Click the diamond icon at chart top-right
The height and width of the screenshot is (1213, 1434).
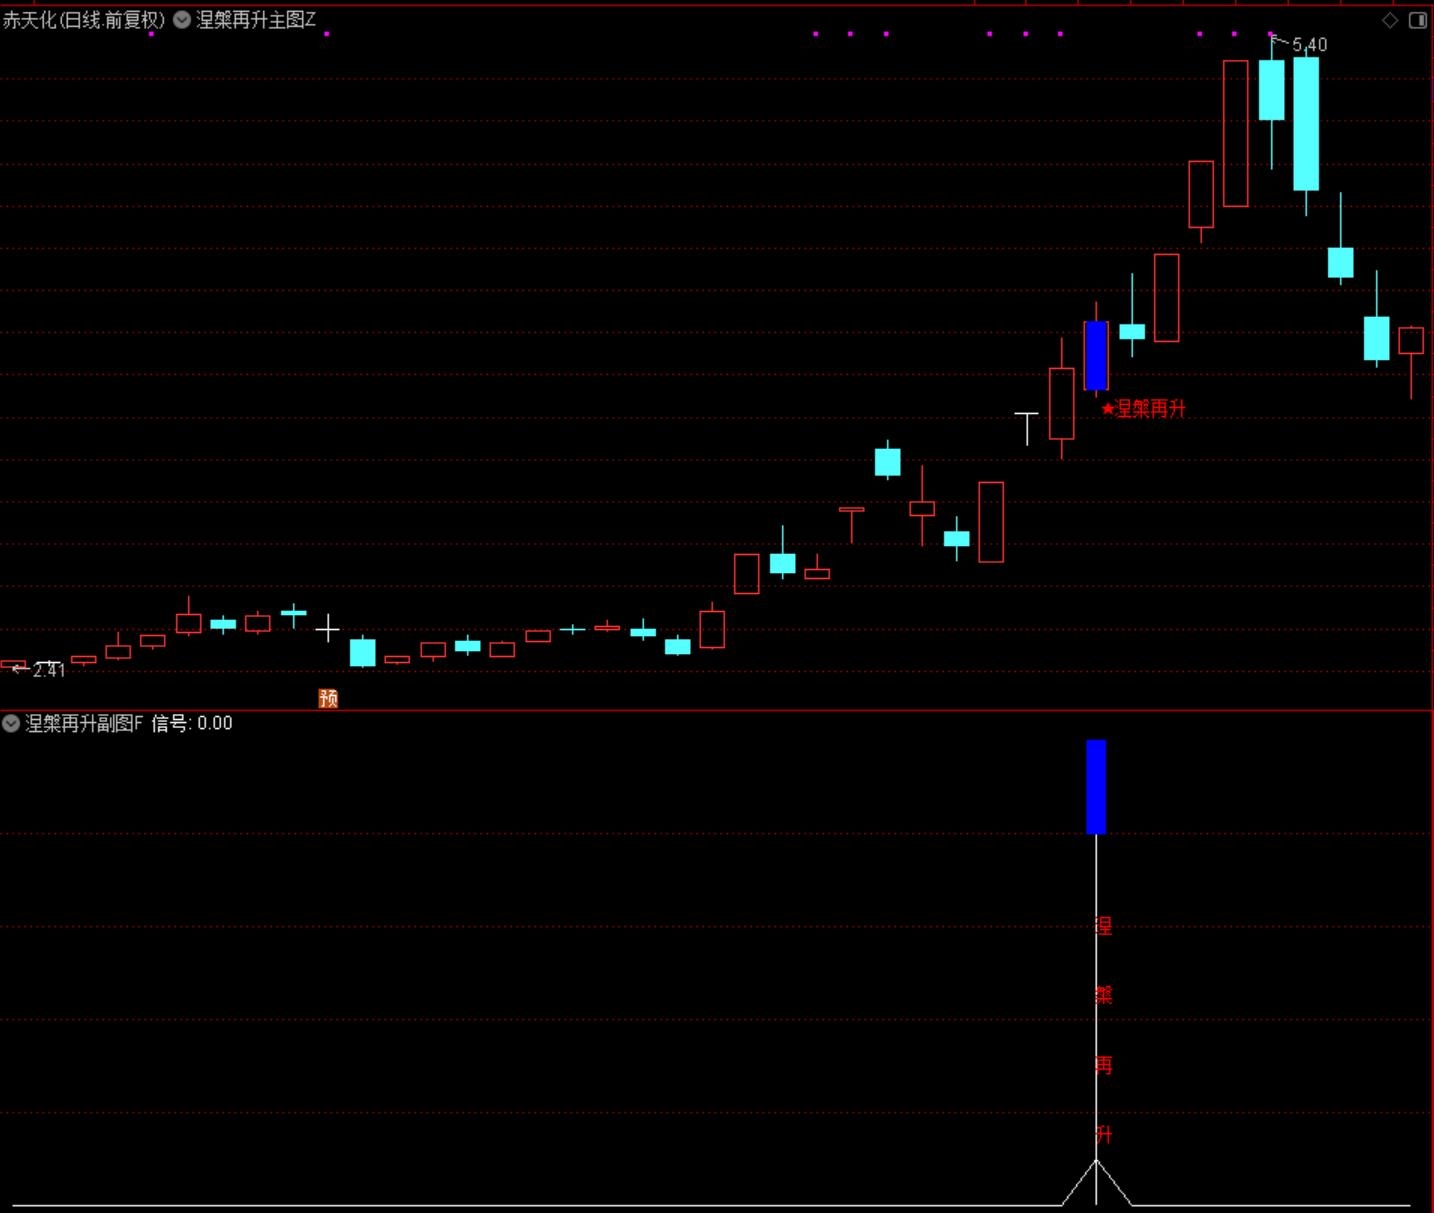pos(1390,20)
